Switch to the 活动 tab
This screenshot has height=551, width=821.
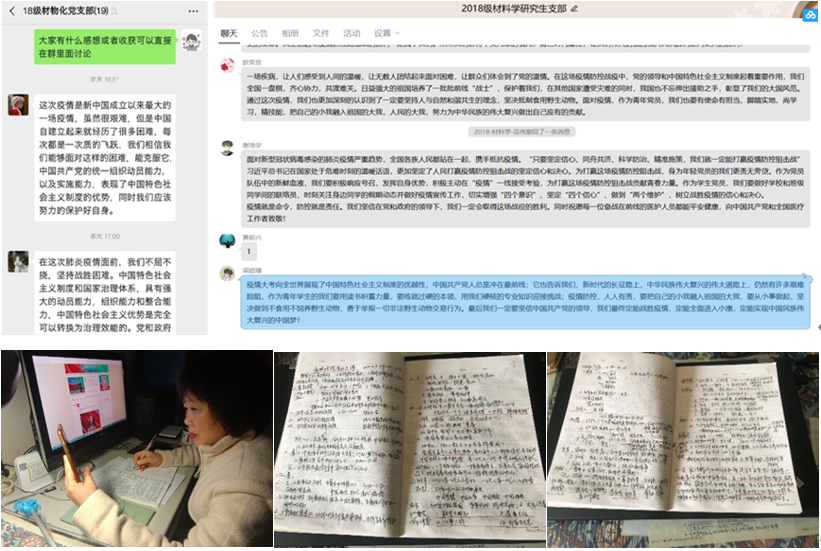351,33
